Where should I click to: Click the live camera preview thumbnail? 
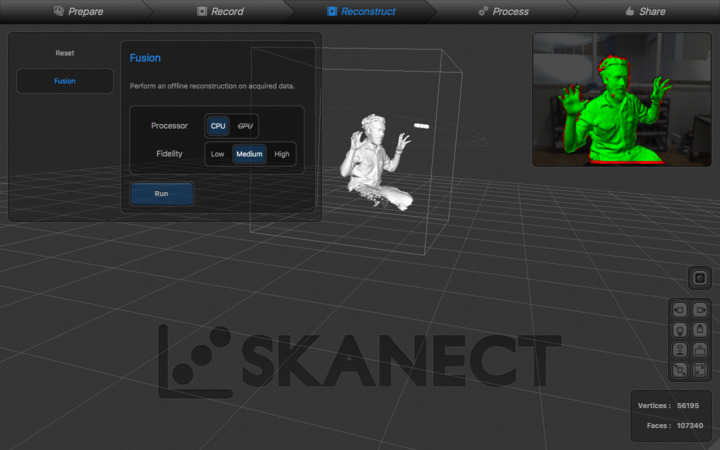coord(622,100)
